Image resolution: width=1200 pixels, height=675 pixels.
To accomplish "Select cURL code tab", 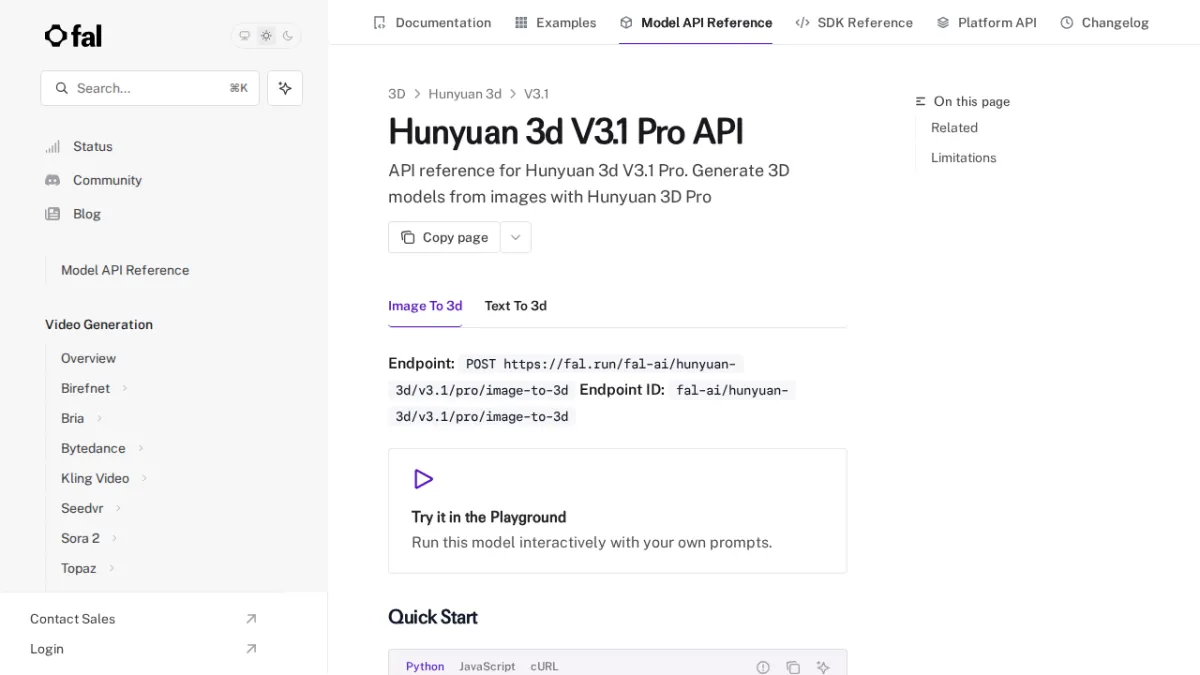I will (544, 666).
